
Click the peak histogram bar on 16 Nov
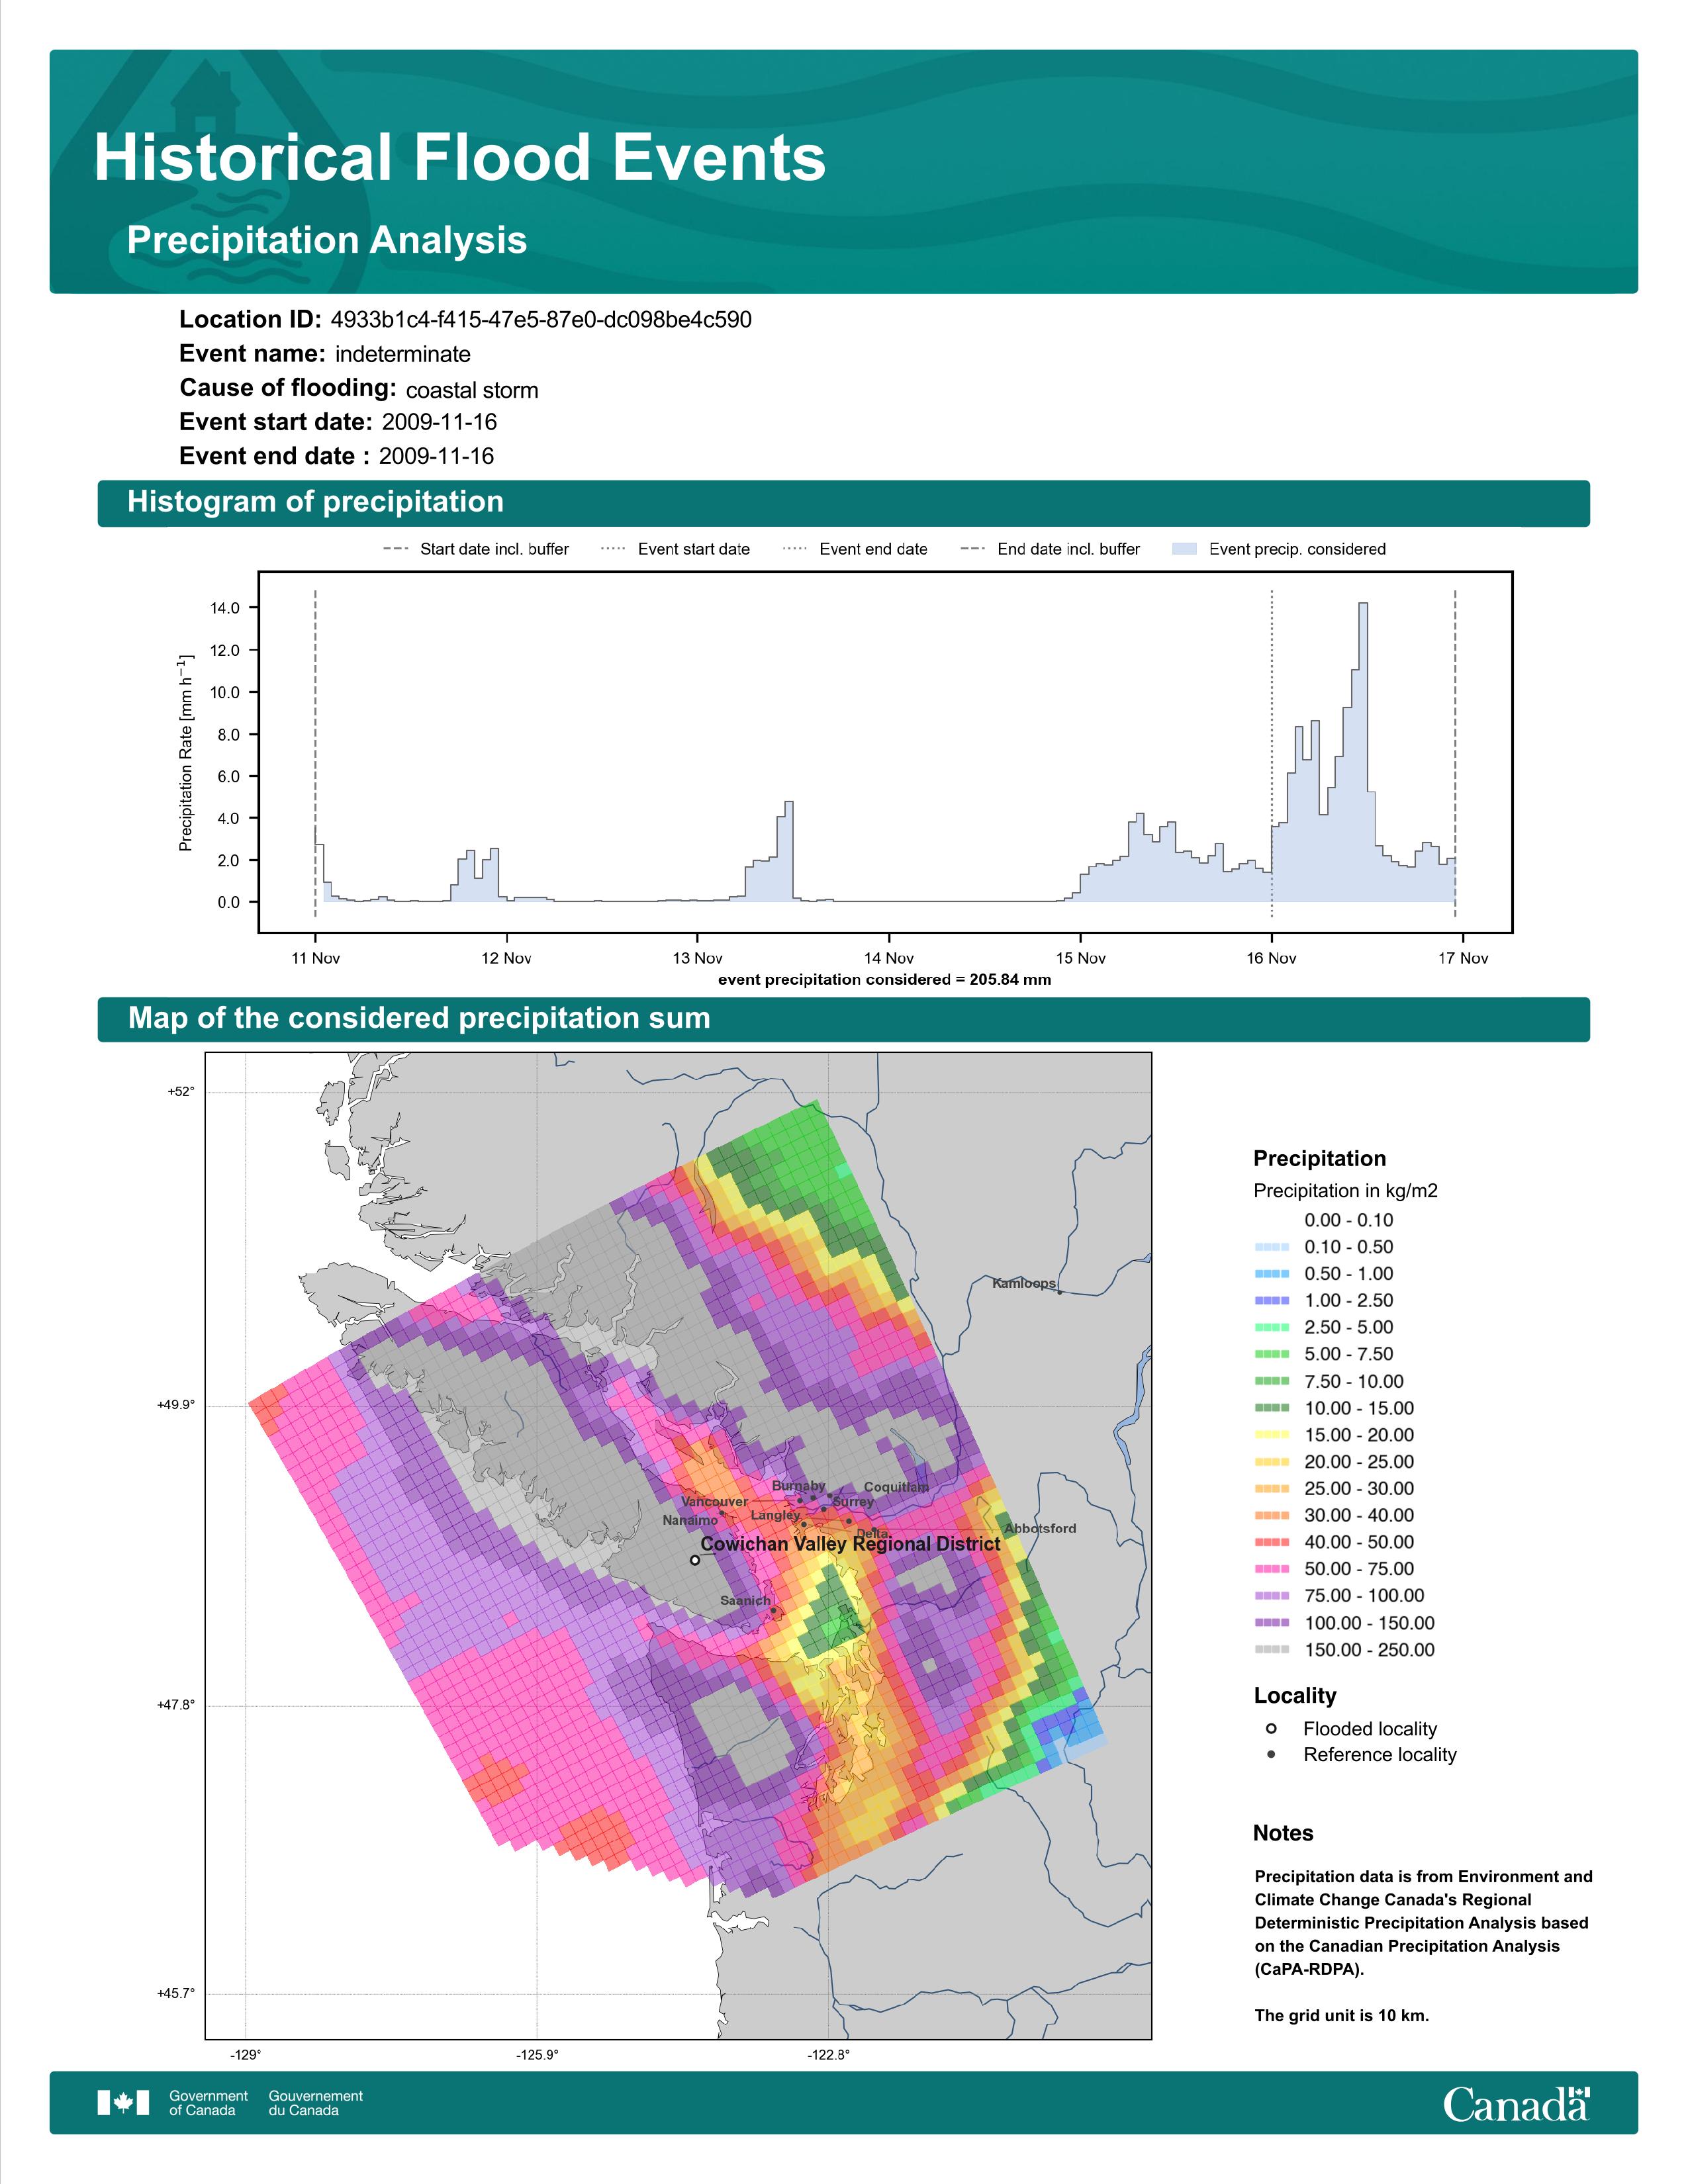[1363, 752]
